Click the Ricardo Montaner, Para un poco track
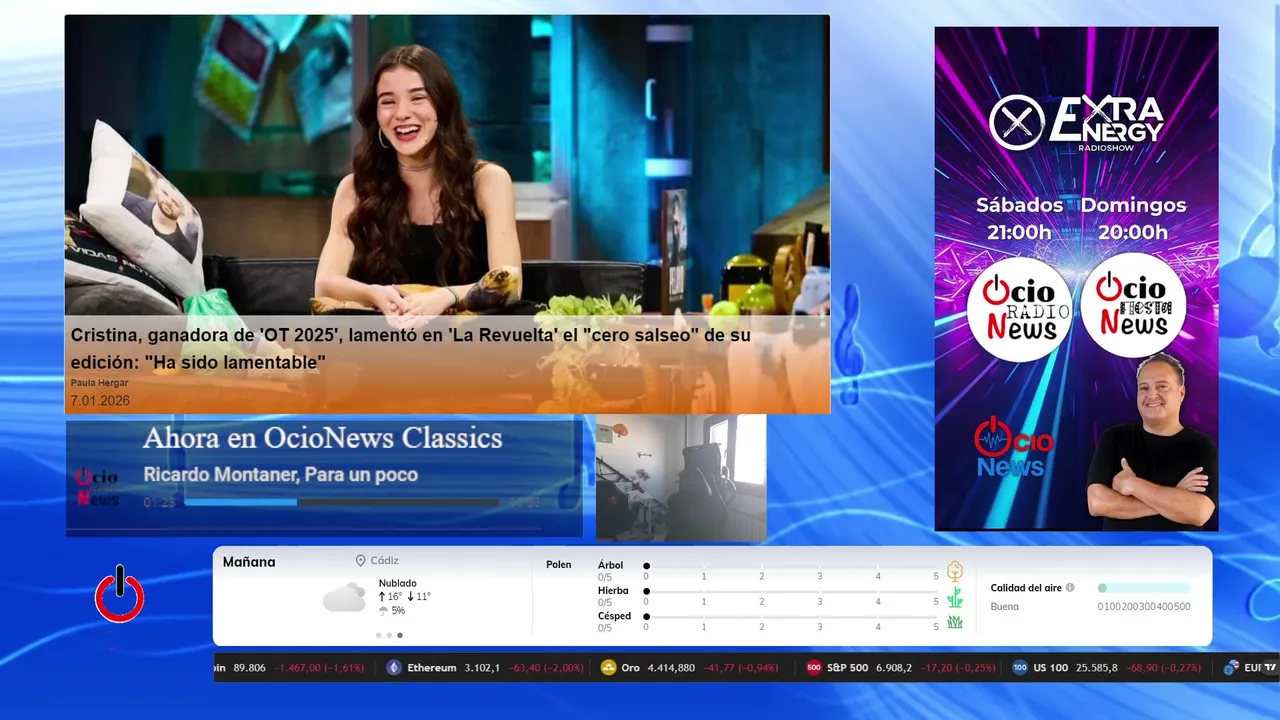The width and height of the screenshot is (1280, 720). coord(280,475)
